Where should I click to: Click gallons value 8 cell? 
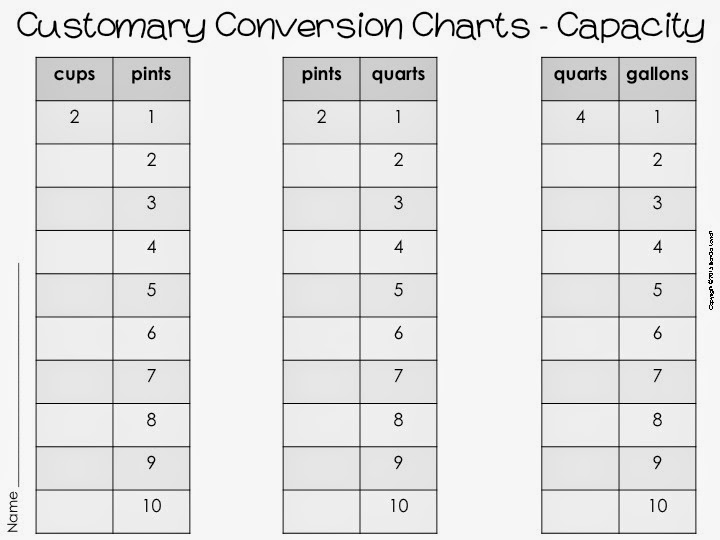coord(658,425)
